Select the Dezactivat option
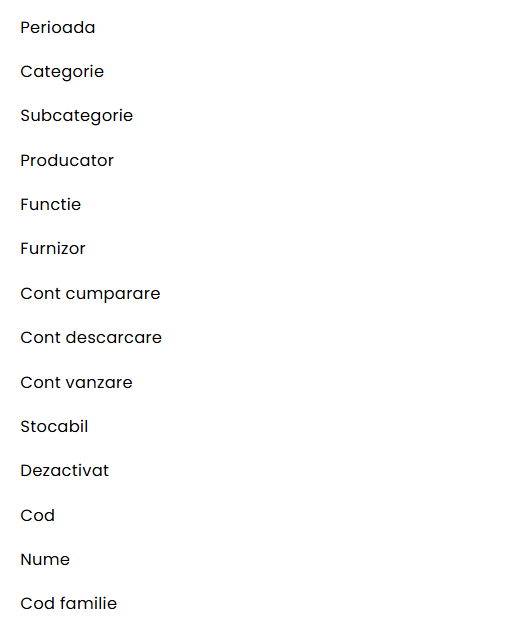 point(64,470)
